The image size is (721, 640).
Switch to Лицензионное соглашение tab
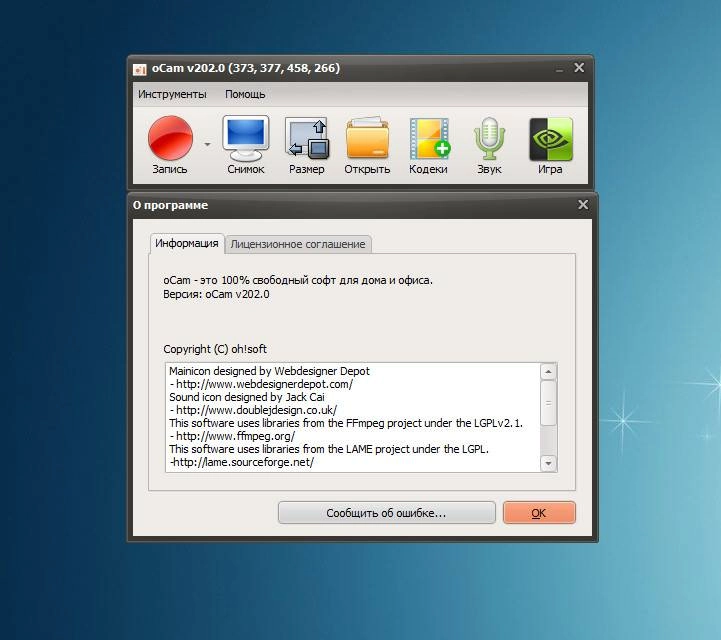pos(298,244)
